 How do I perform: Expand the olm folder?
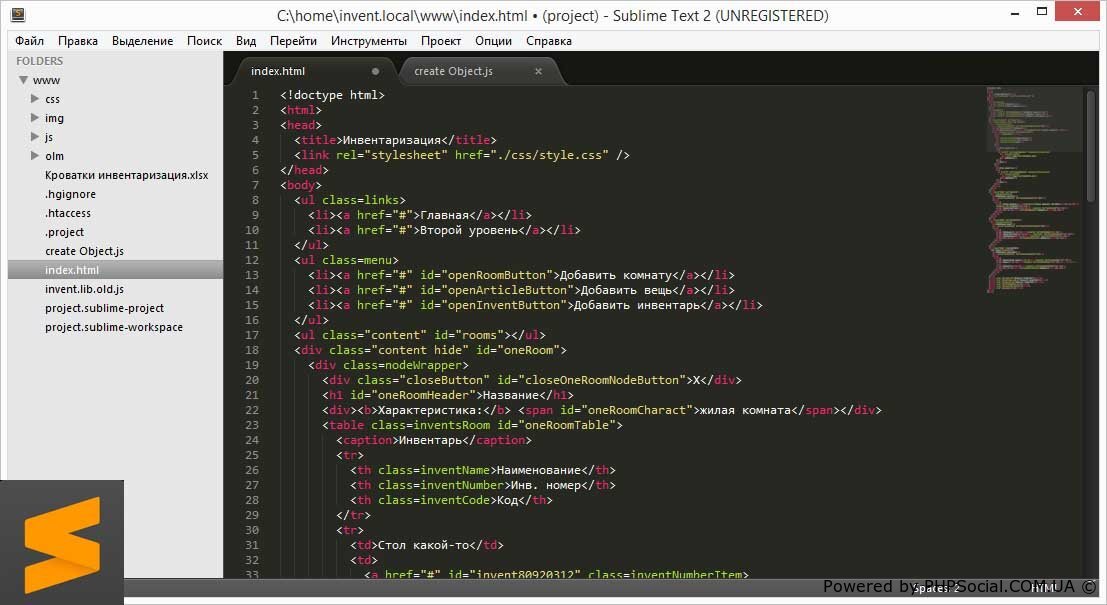[35, 156]
